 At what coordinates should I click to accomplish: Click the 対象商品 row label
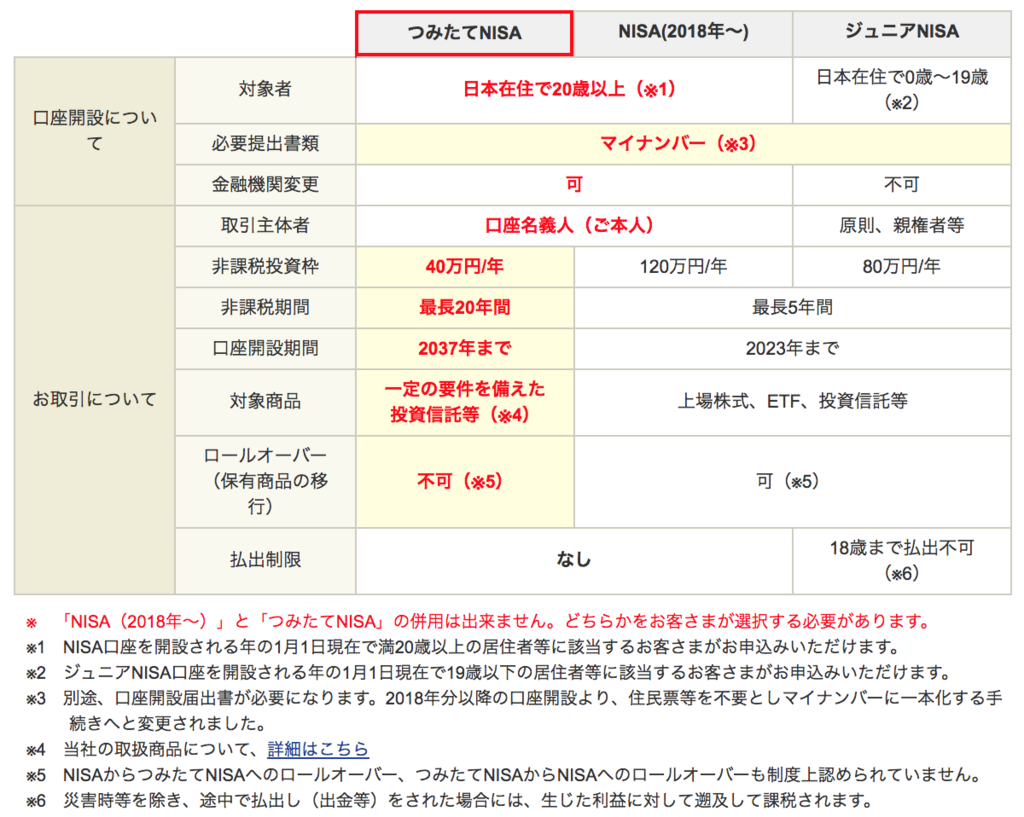pos(265,402)
